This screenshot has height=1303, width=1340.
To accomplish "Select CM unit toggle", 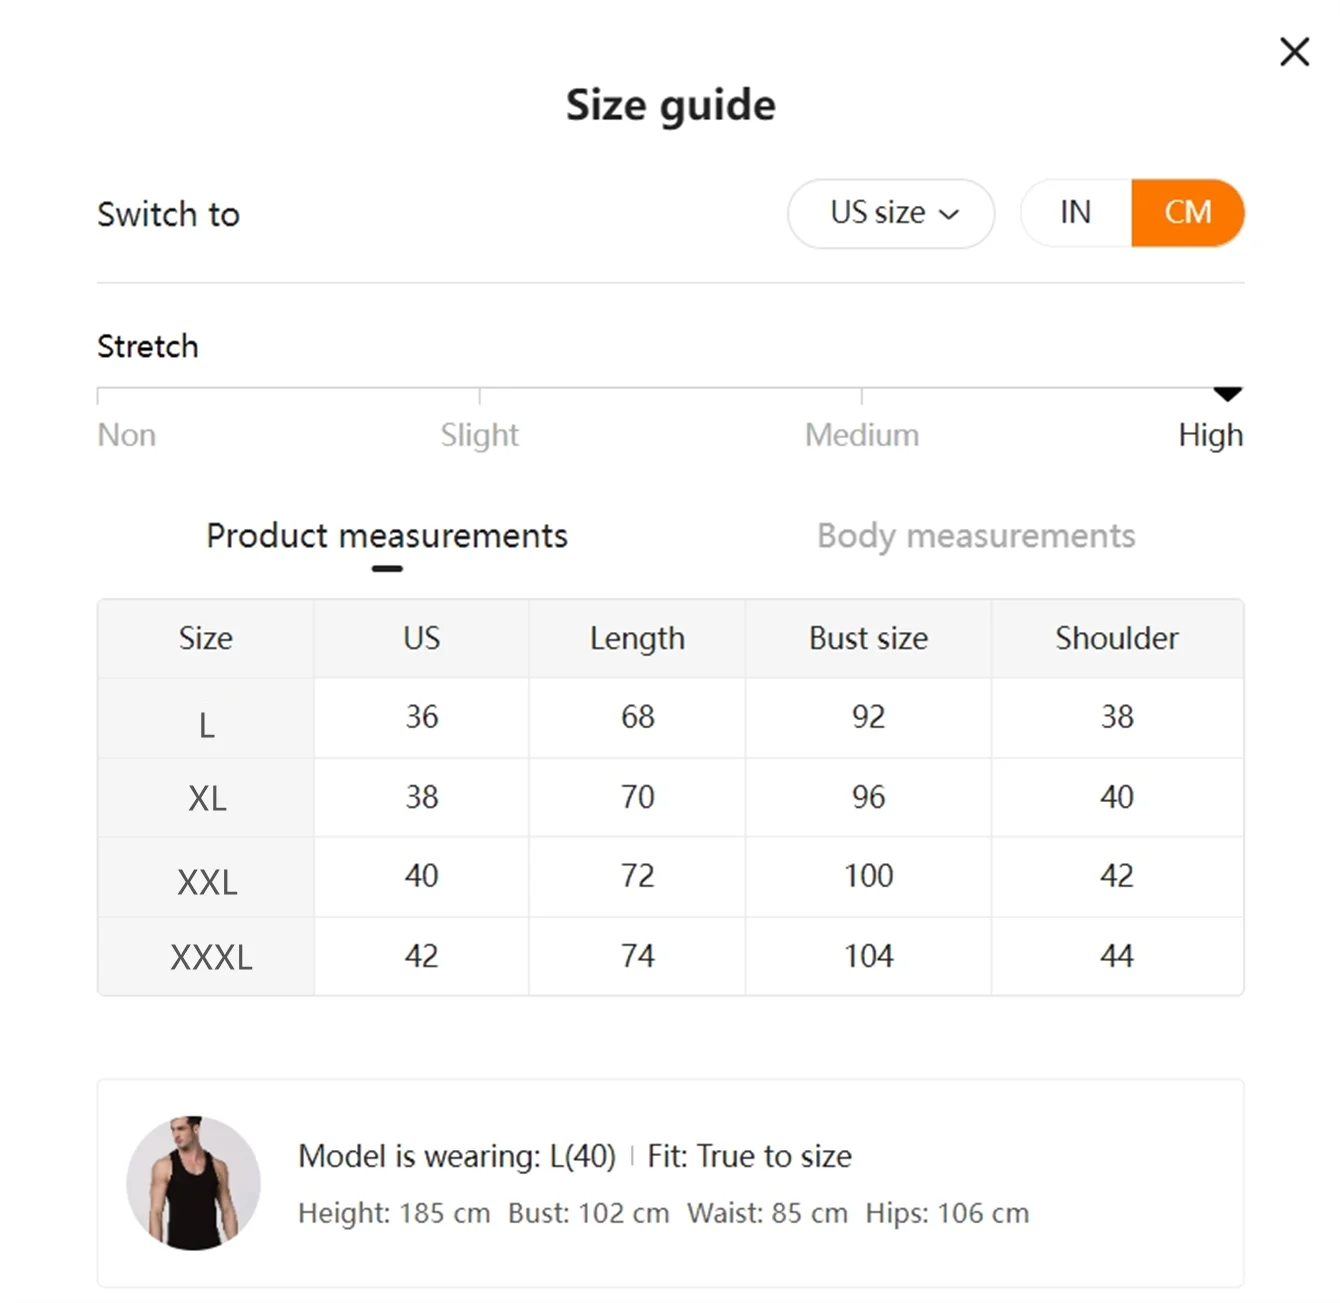I will click(1188, 213).
